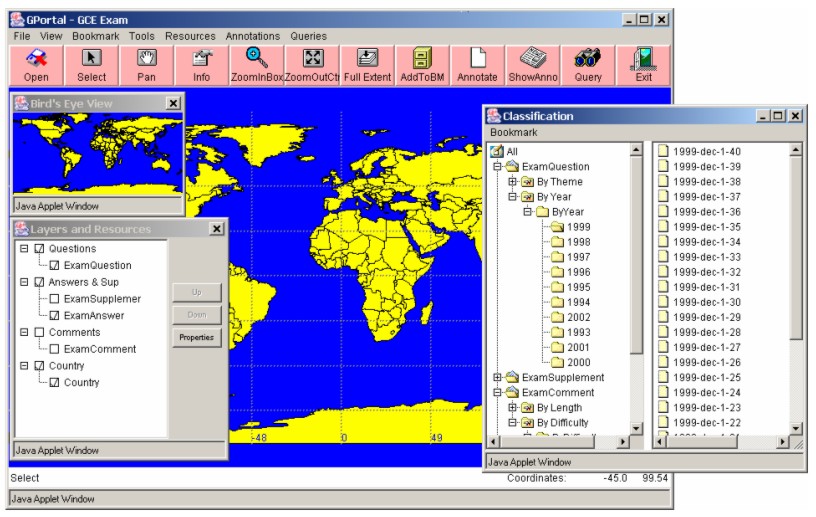Open the 2000 year folder
The height and width of the screenshot is (517, 816).
pos(571,362)
